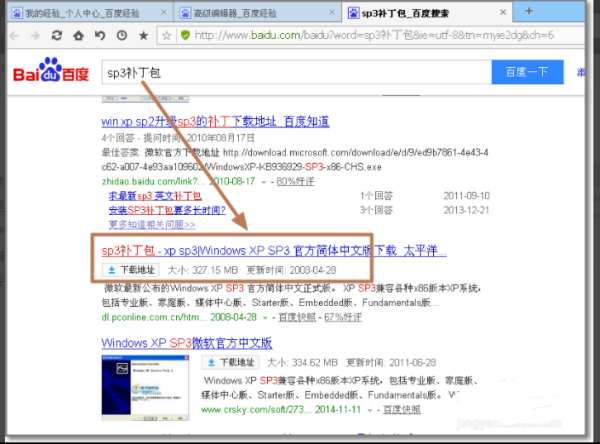Expand dropdown arrow after zhidao.baidu.com date
Screen dimensions: 600x444
pyautogui.click(x=264, y=182)
